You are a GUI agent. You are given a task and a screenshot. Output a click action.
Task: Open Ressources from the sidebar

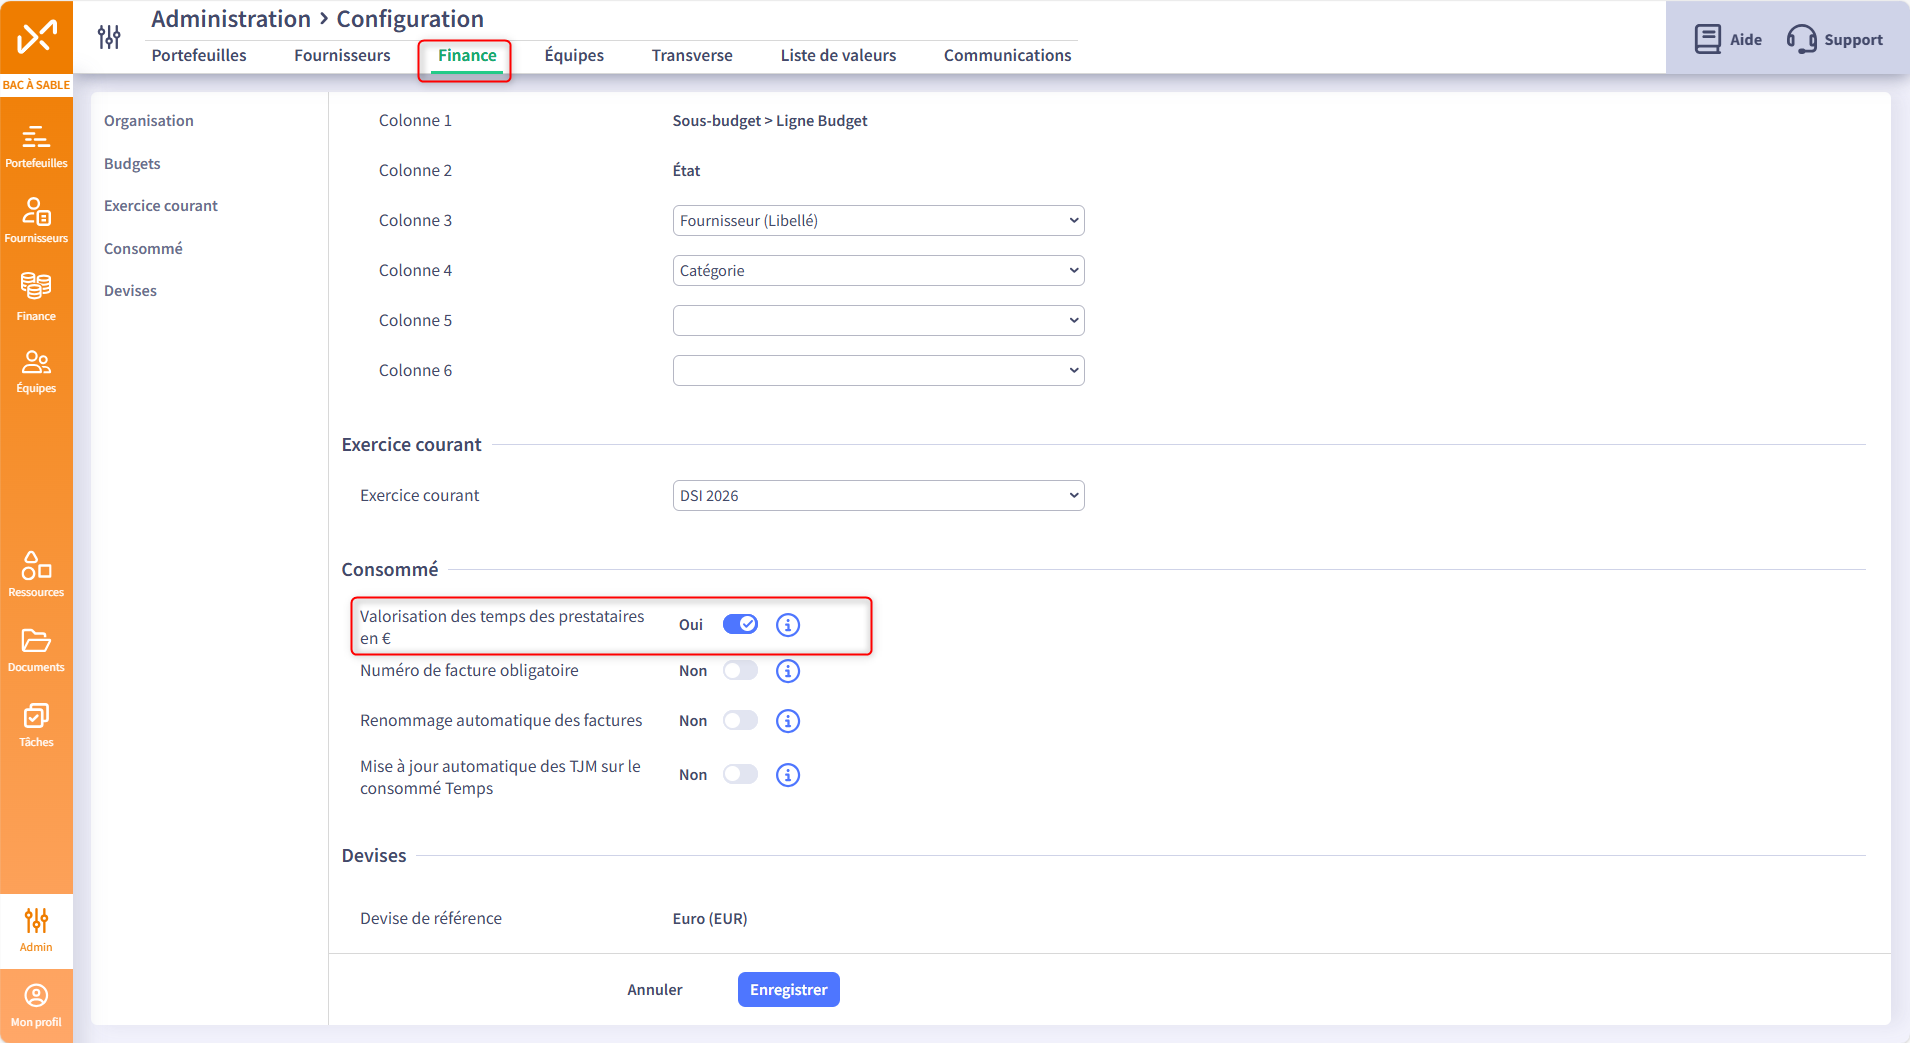click(36, 574)
